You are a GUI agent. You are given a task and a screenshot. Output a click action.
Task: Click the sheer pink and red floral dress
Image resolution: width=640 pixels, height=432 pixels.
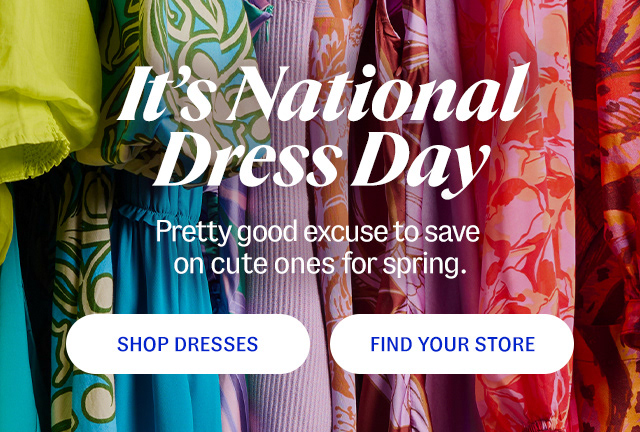[x=529, y=204]
